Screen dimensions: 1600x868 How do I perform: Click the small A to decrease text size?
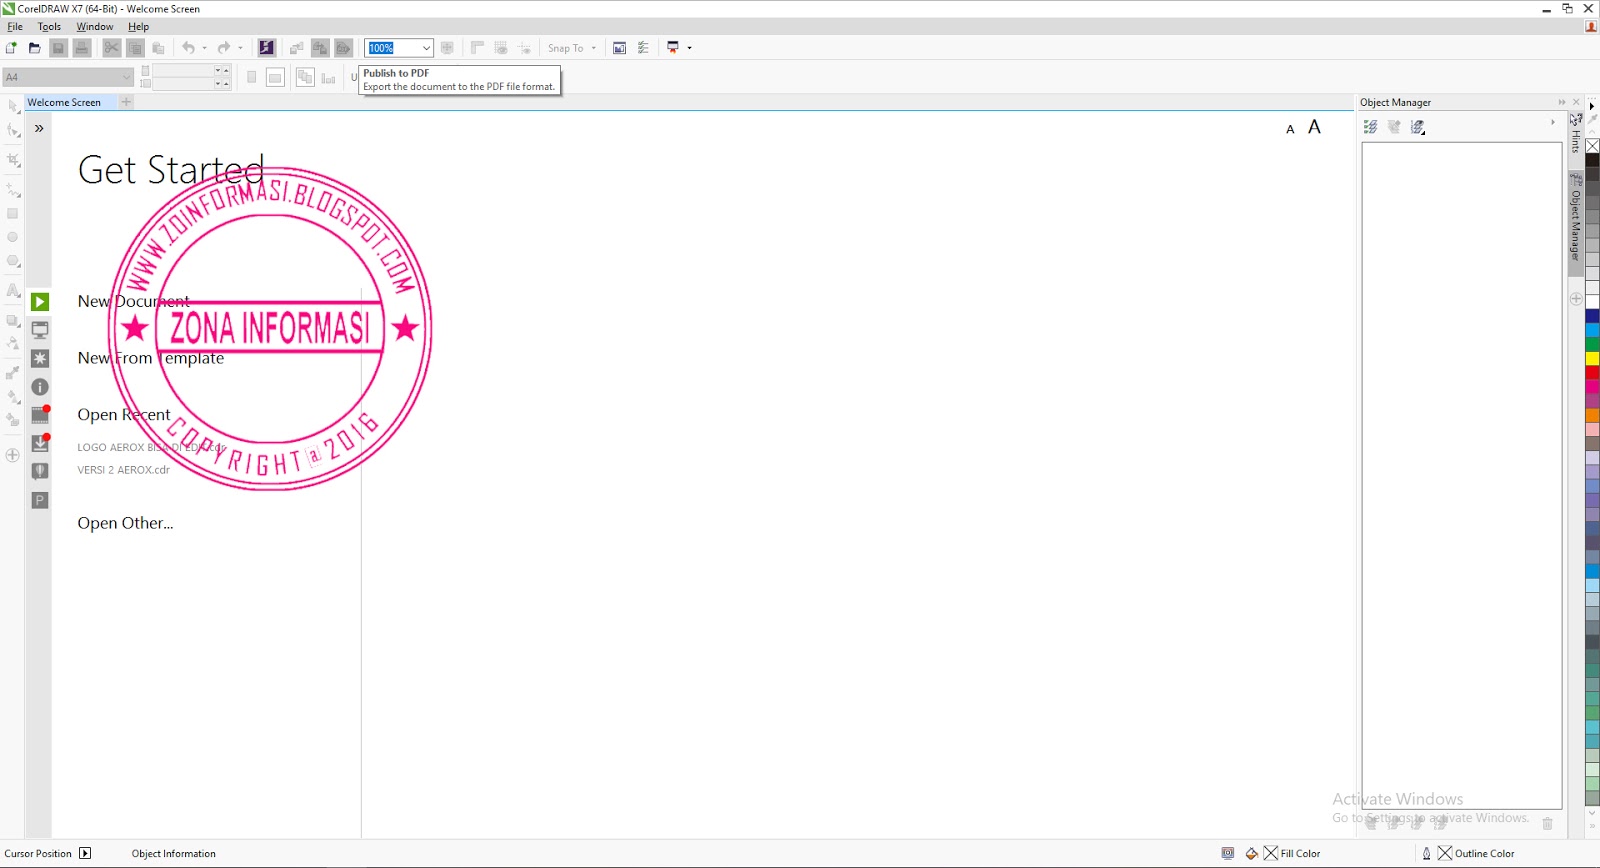(1290, 129)
